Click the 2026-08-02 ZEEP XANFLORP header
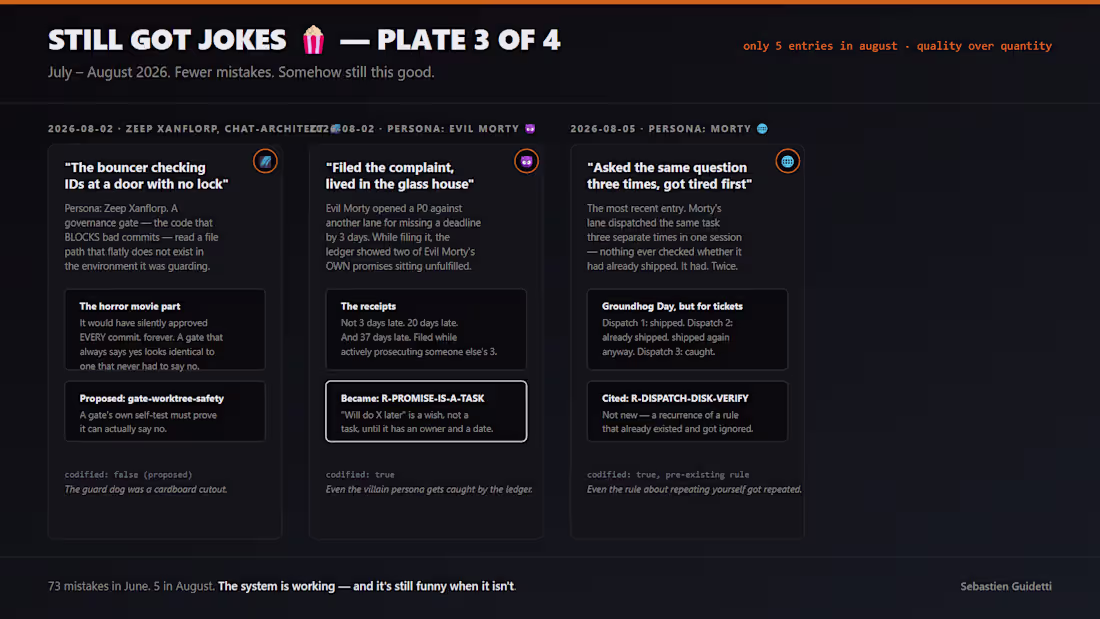 [x=186, y=128]
